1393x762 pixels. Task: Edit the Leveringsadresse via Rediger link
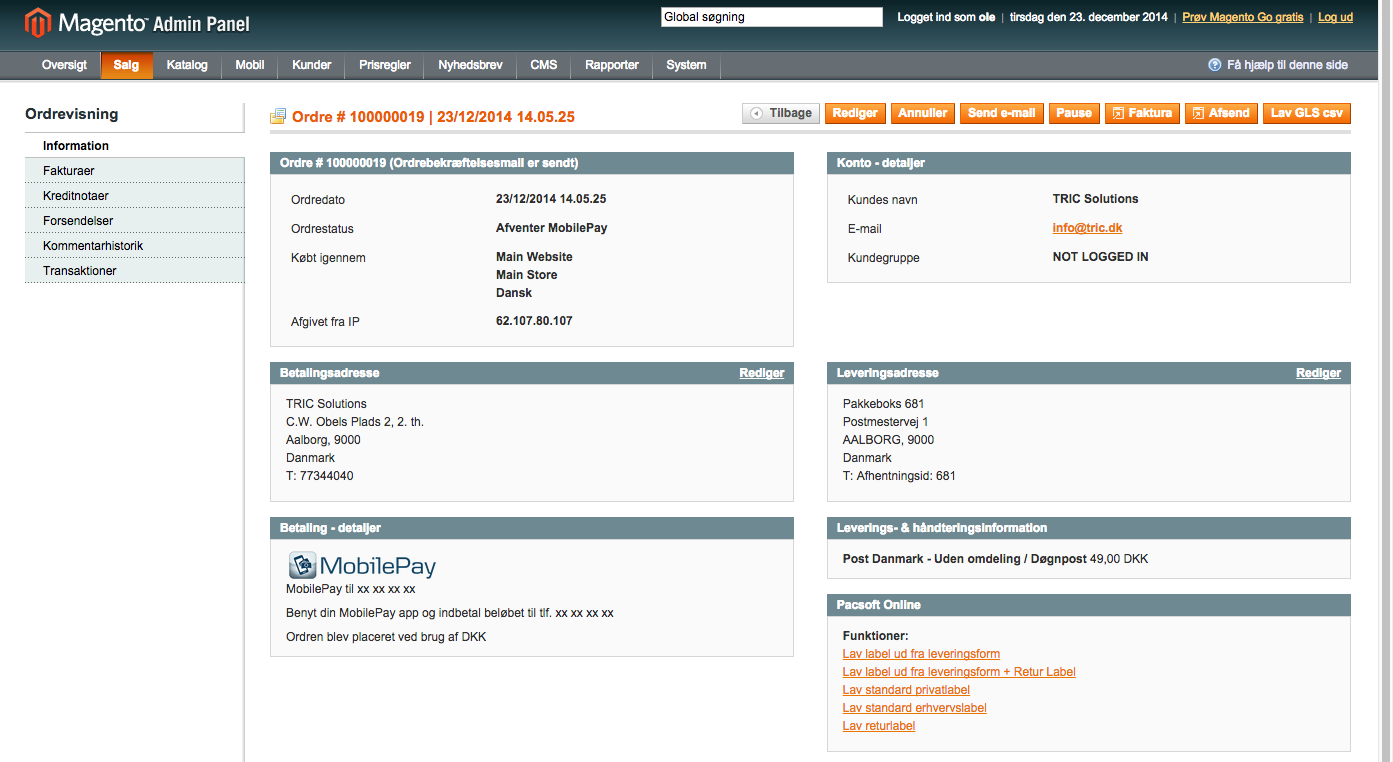[1318, 373]
